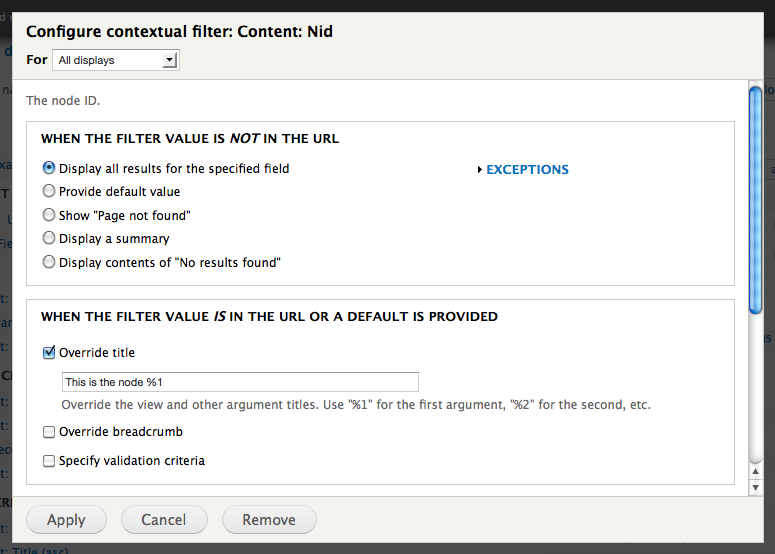Screen dimensions: 775x554
Task: Choose the 'Provide default value' option
Action: tap(49, 191)
